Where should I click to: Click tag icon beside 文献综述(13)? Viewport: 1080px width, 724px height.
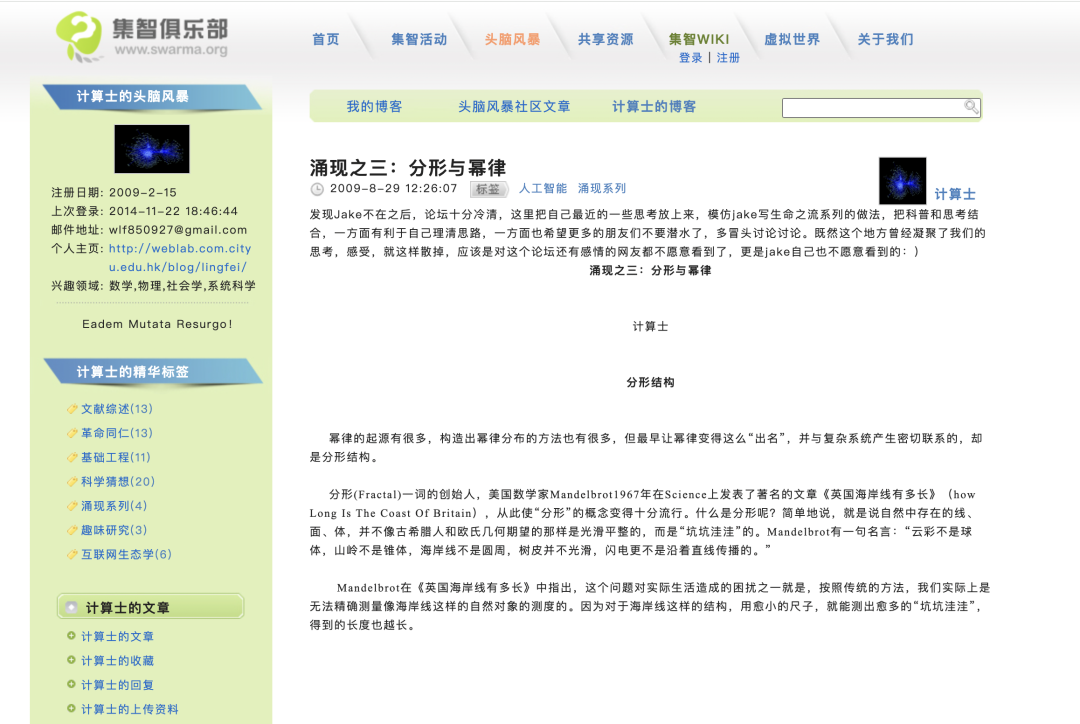coord(71,409)
